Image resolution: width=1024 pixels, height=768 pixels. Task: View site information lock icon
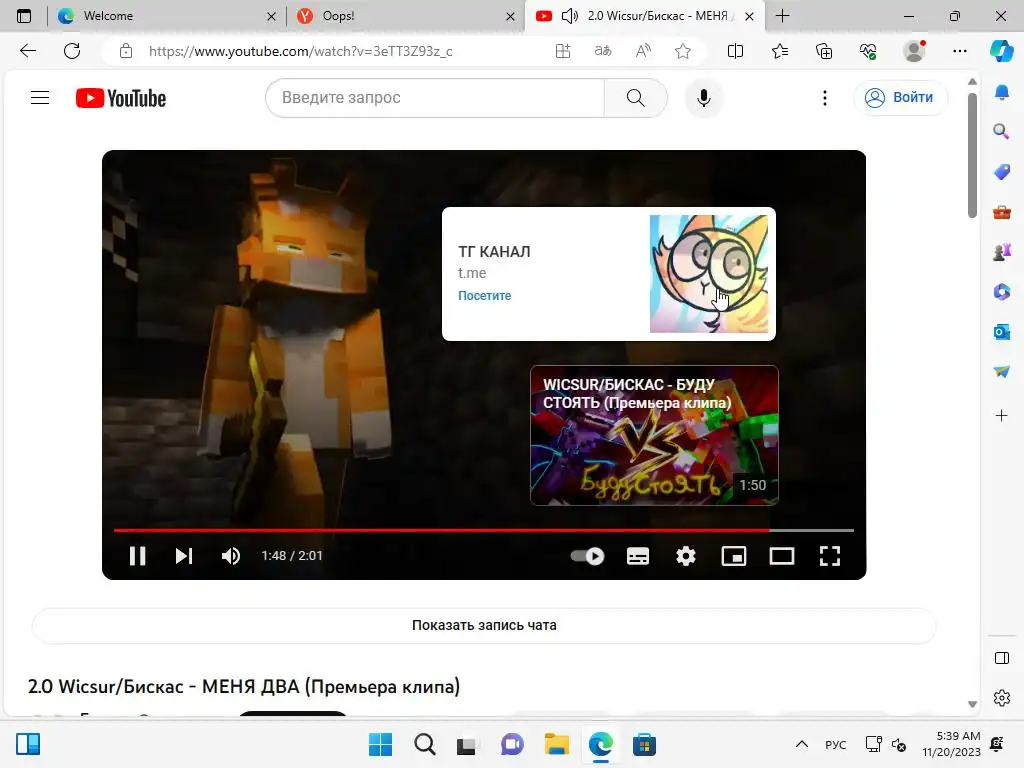[x=126, y=51]
